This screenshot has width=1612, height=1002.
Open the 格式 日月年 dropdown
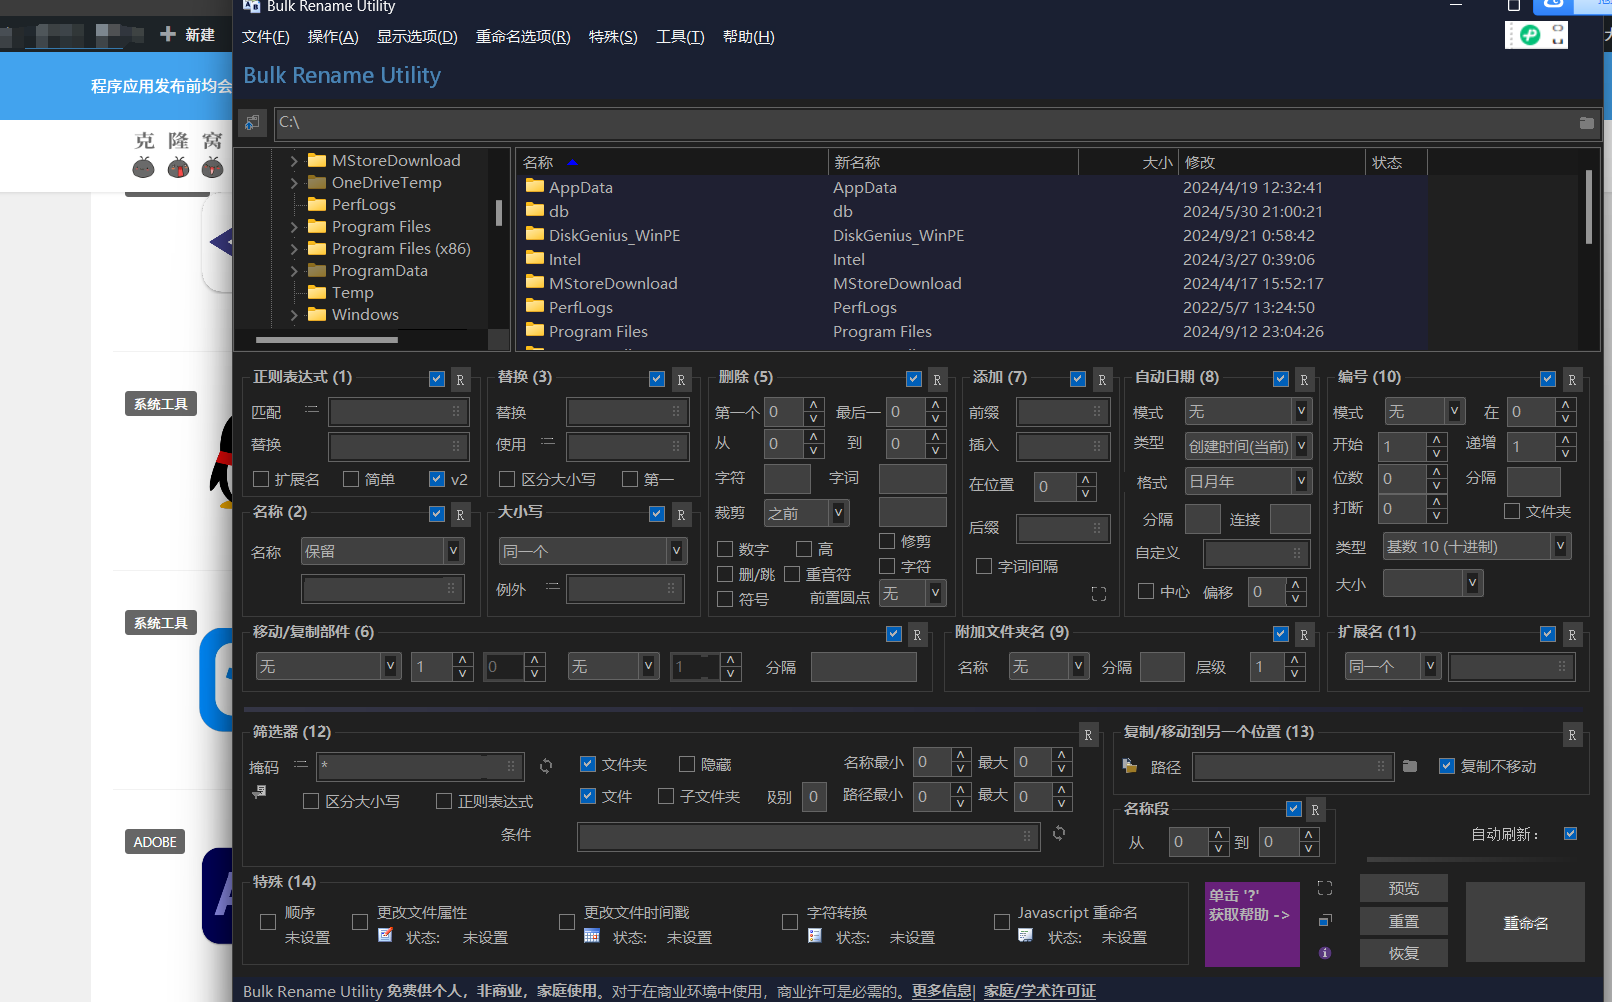pyautogui.click(x=1248, y=481)
